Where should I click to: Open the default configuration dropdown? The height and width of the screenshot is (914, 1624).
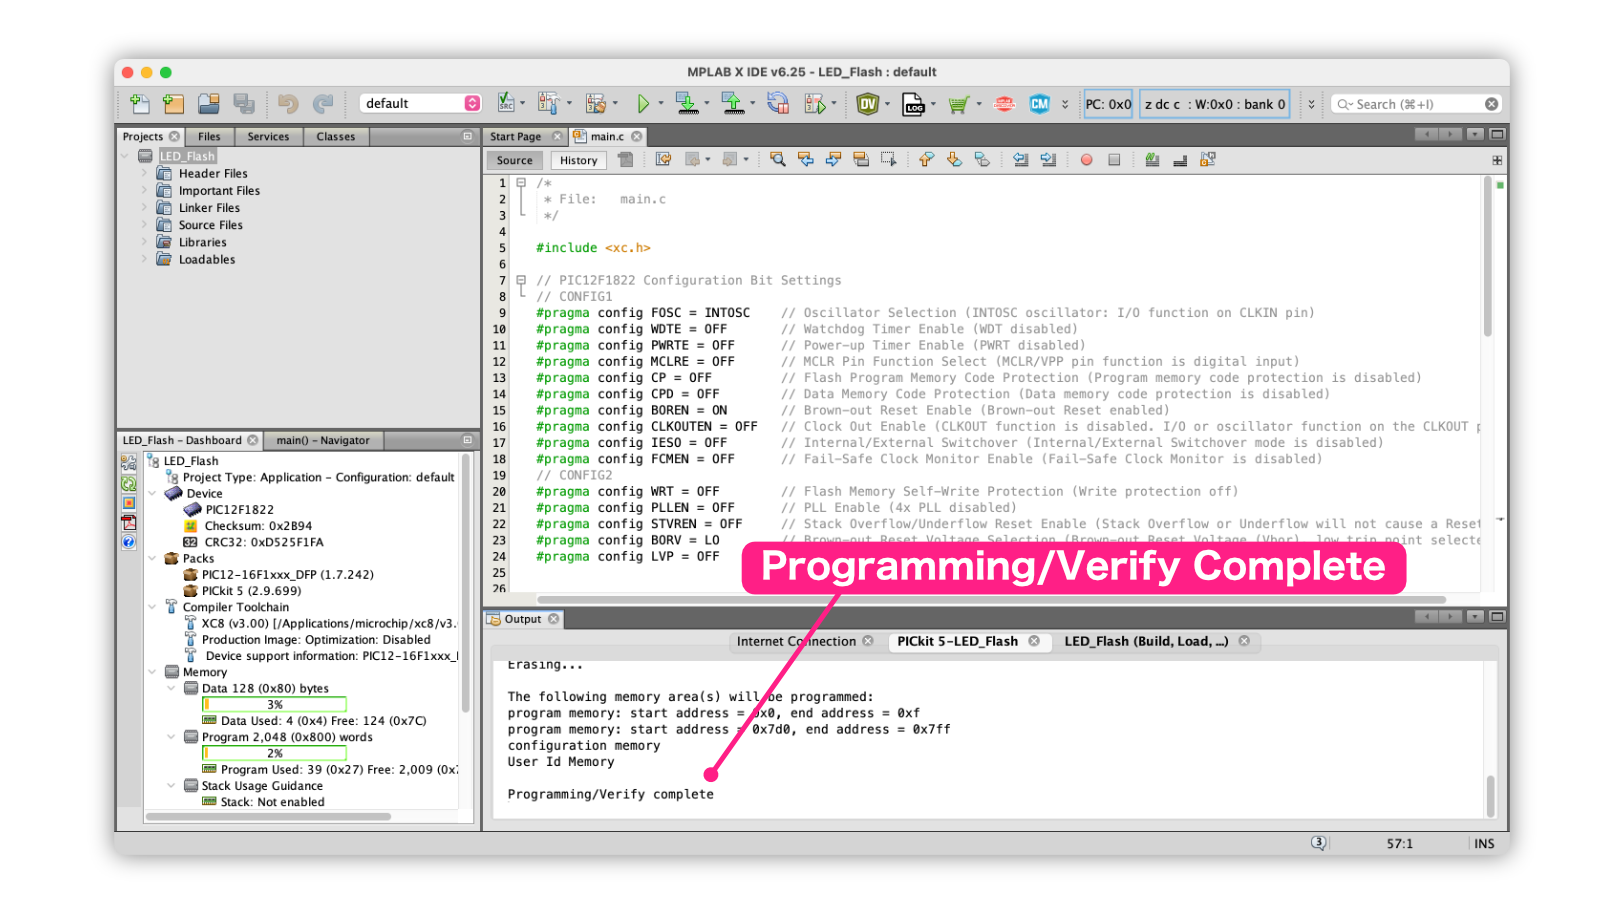click(x=422, y=103)
